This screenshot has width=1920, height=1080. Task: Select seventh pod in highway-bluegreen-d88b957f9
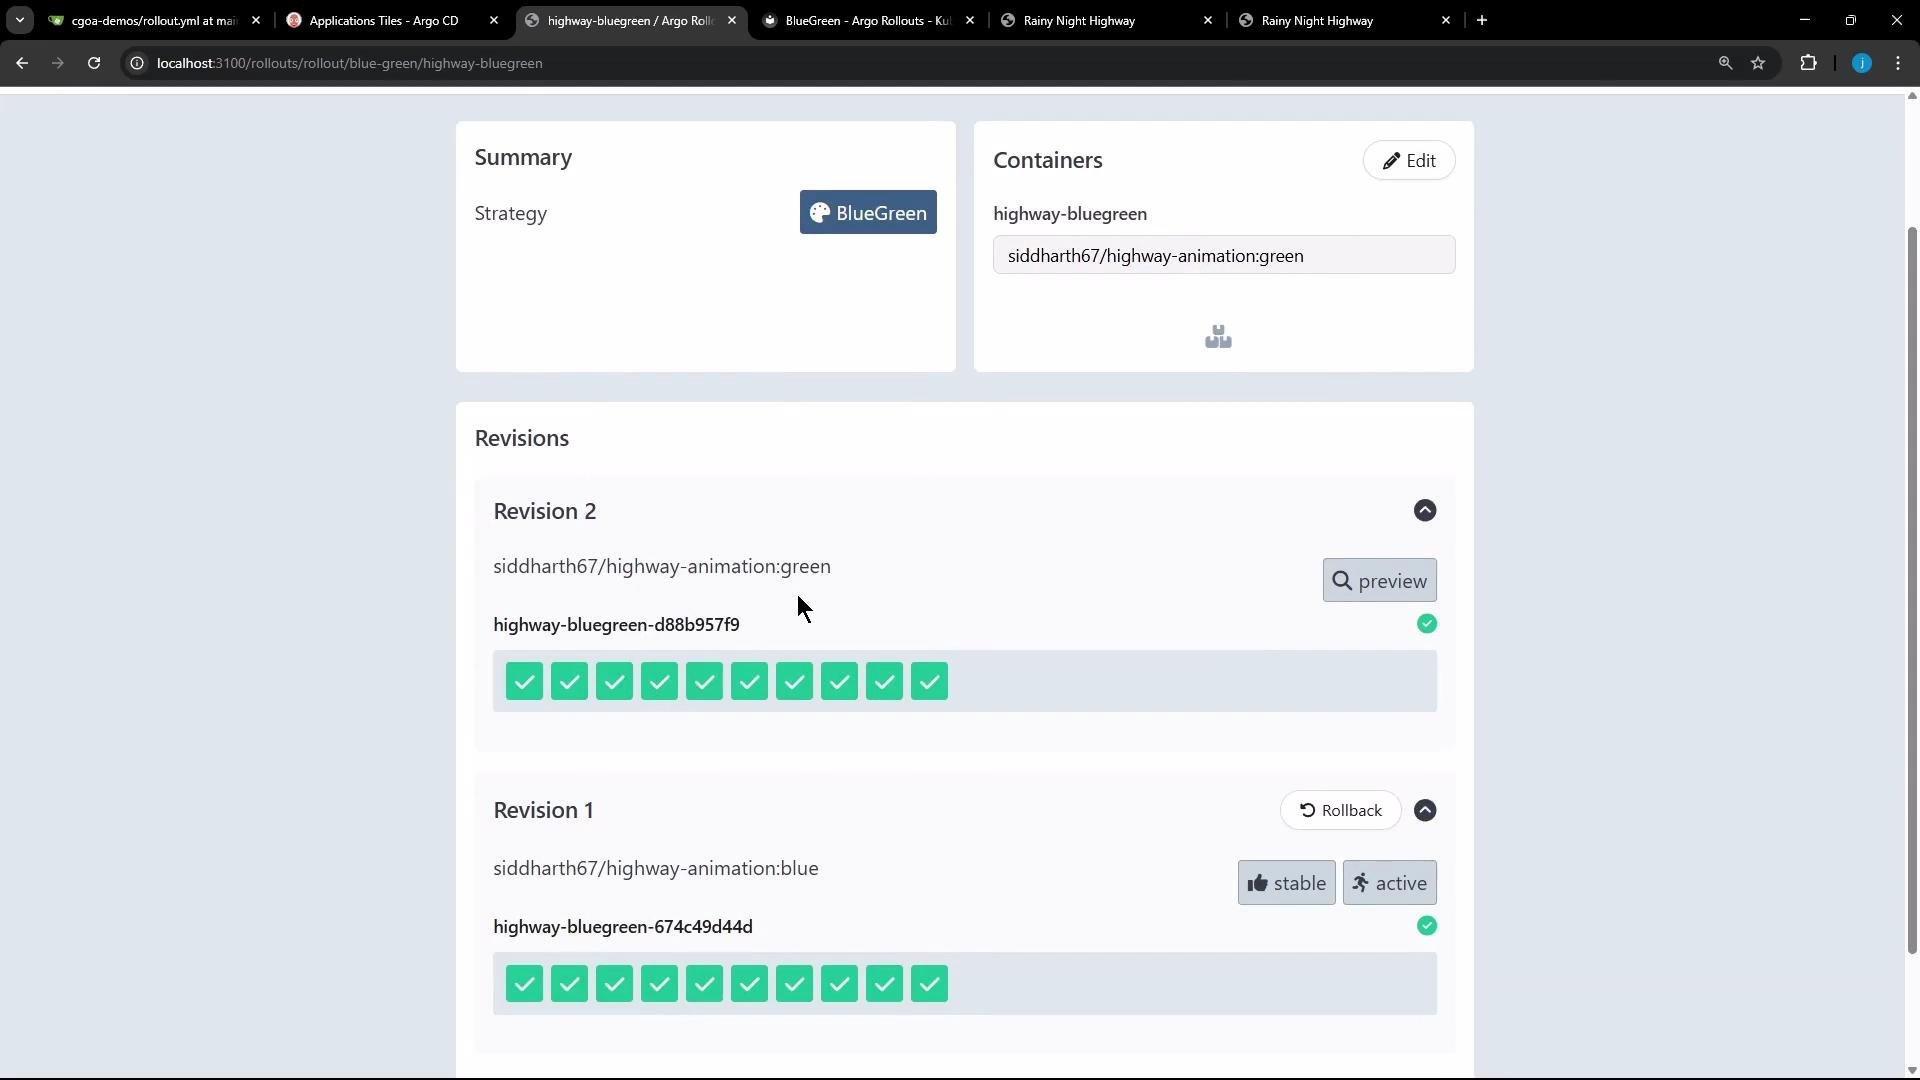[794, 681]
